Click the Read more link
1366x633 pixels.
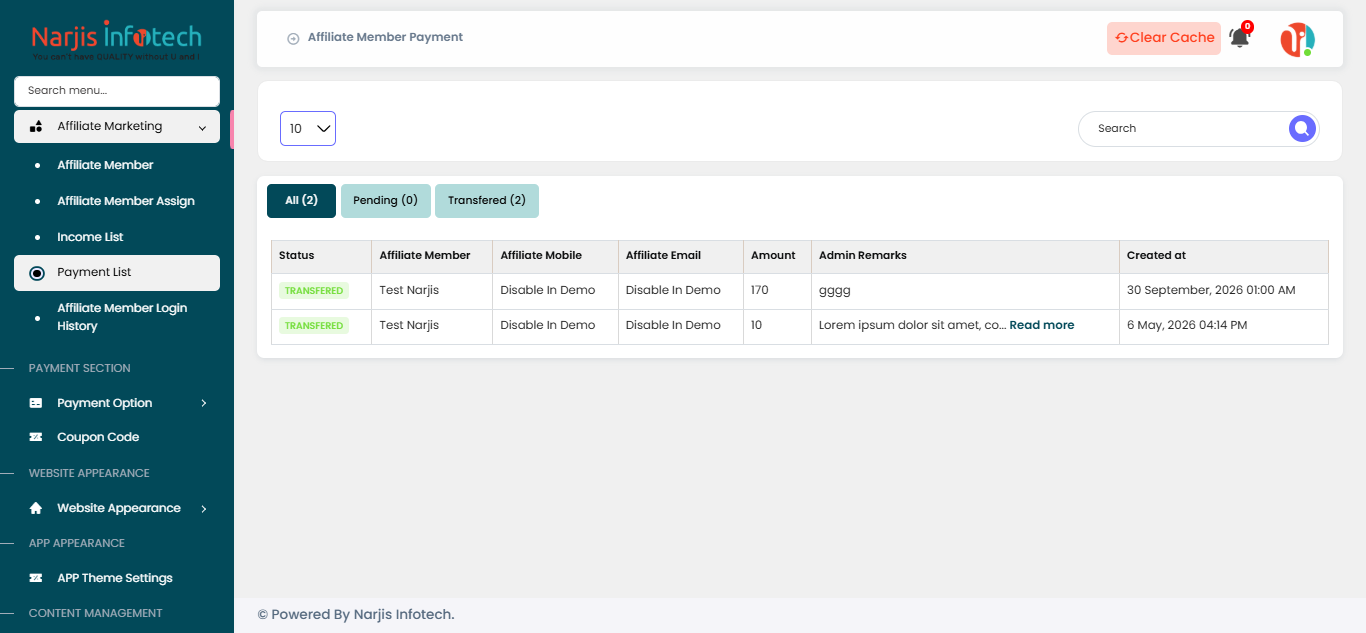(x=1042, y=325)
